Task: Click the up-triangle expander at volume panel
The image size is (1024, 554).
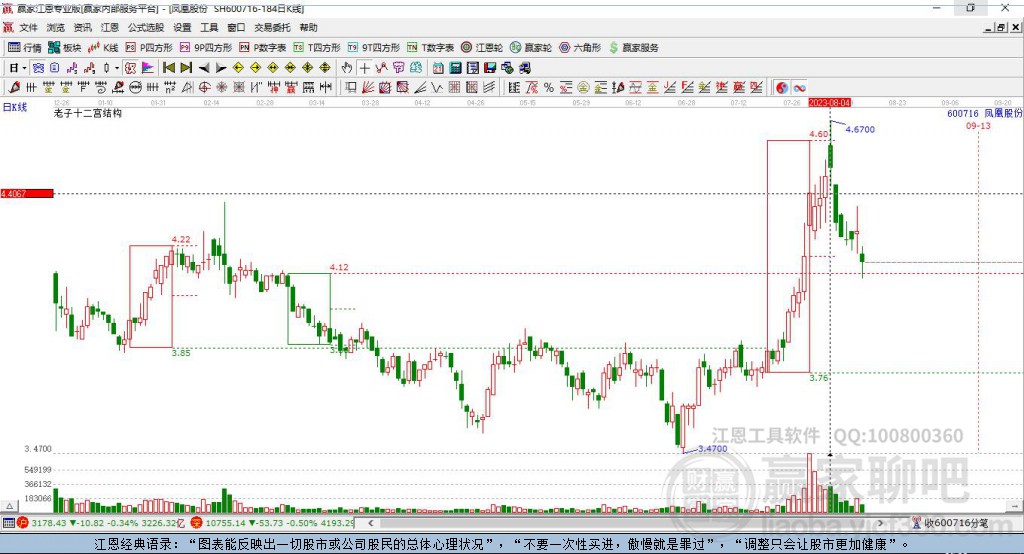Action: 9,506
